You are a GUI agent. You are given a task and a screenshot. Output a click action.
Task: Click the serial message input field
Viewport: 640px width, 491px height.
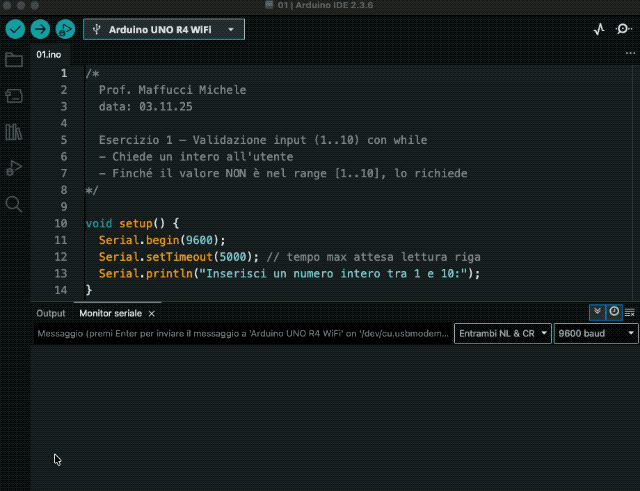(242, 334)
